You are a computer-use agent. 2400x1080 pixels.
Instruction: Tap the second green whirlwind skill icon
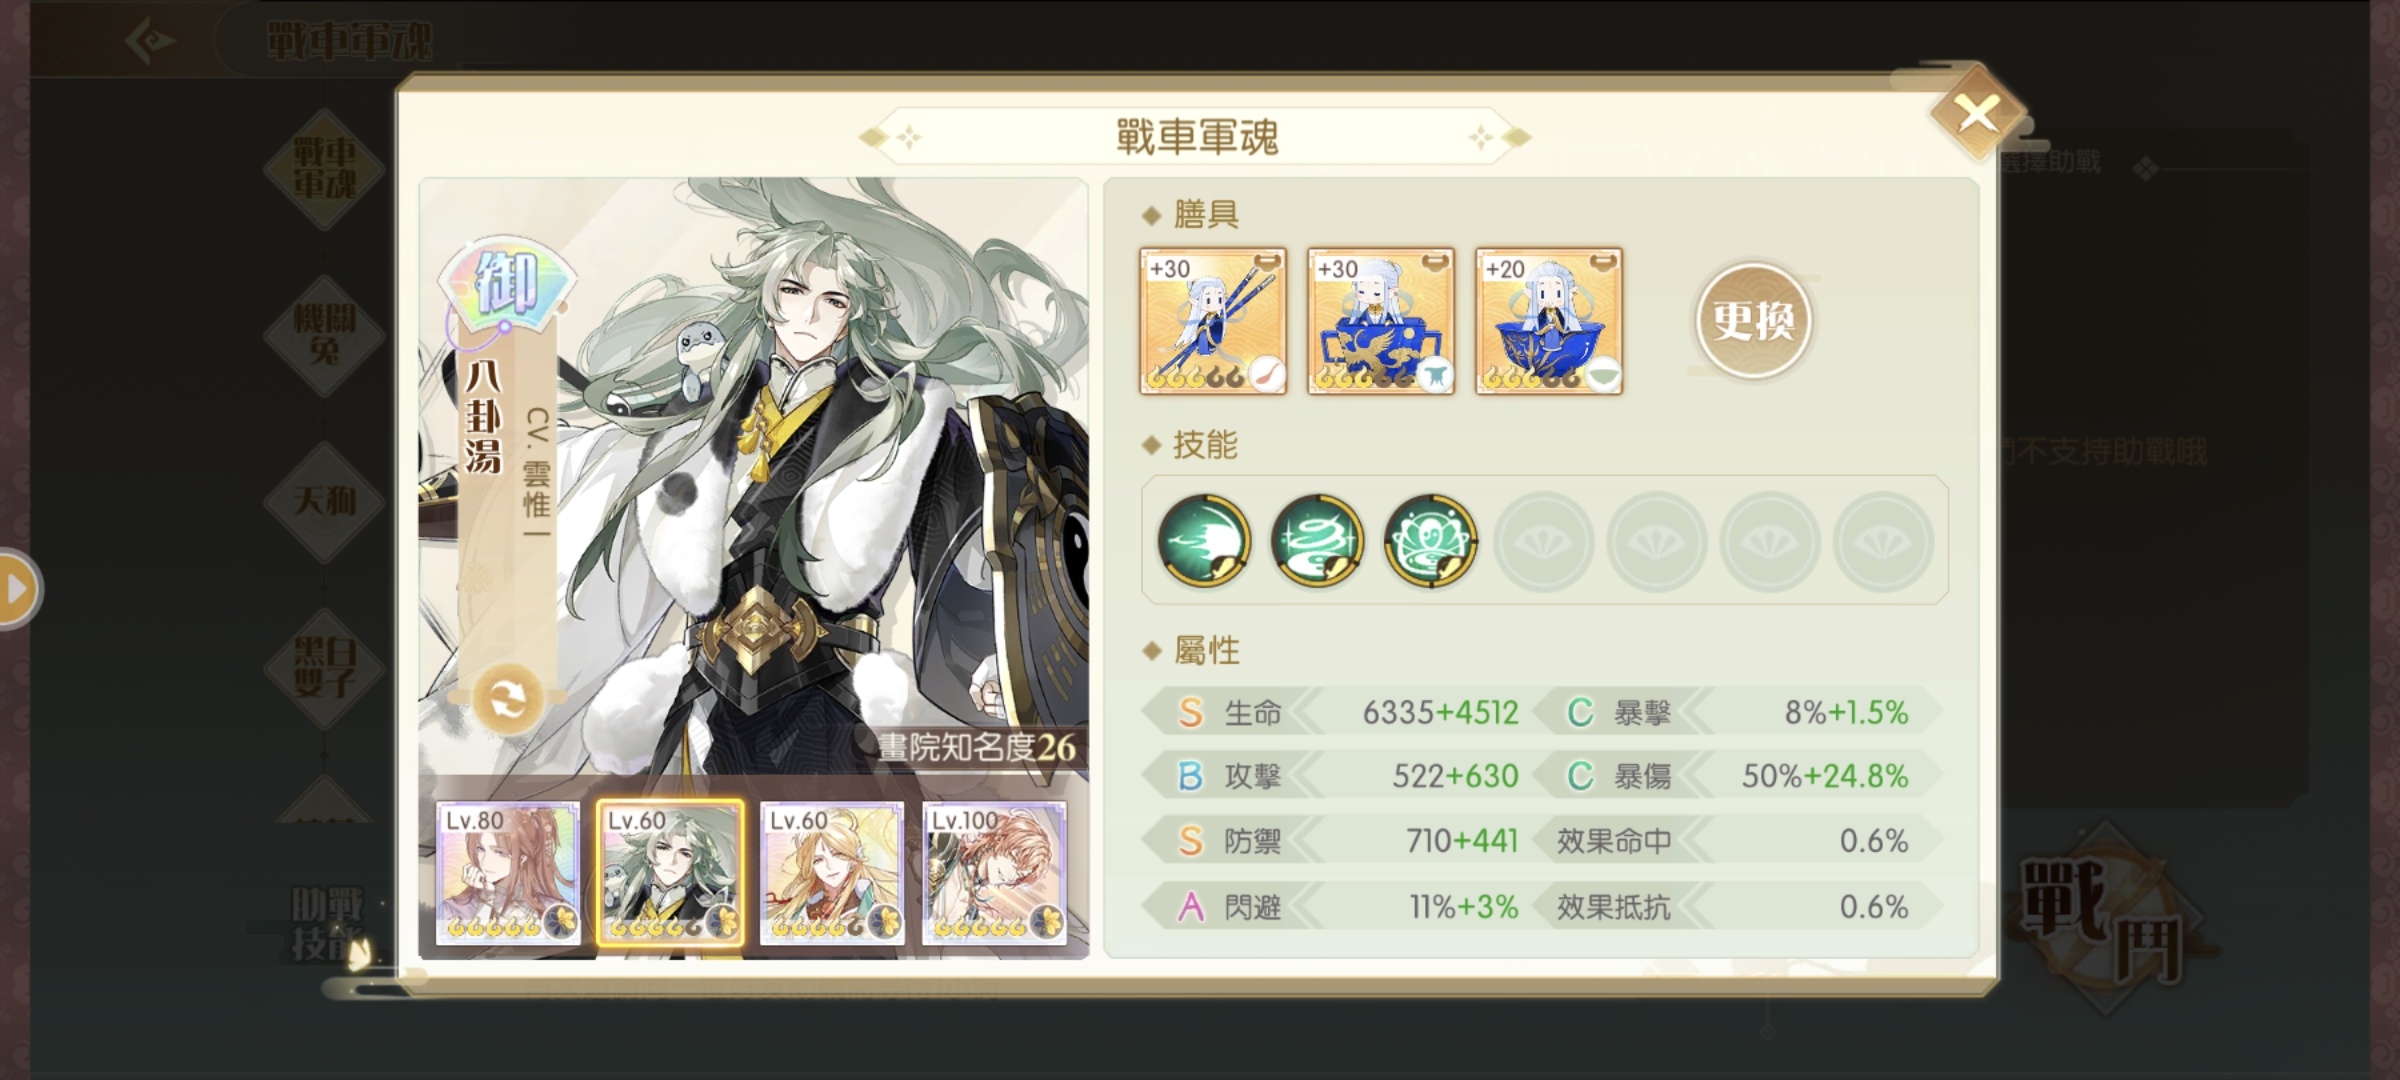click(x=1317, y=540)
